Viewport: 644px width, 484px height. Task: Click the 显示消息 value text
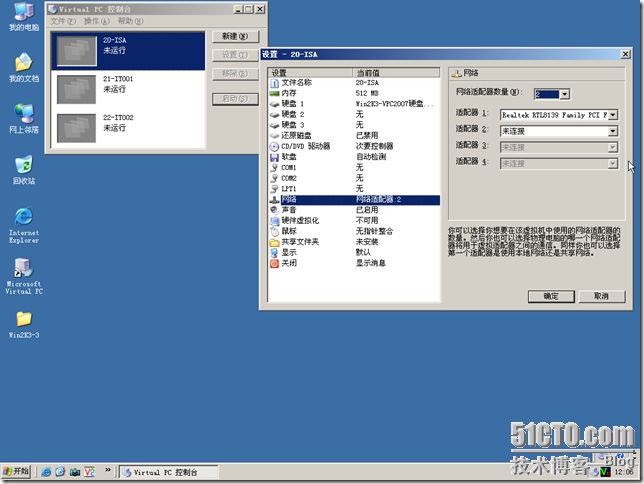370,263
